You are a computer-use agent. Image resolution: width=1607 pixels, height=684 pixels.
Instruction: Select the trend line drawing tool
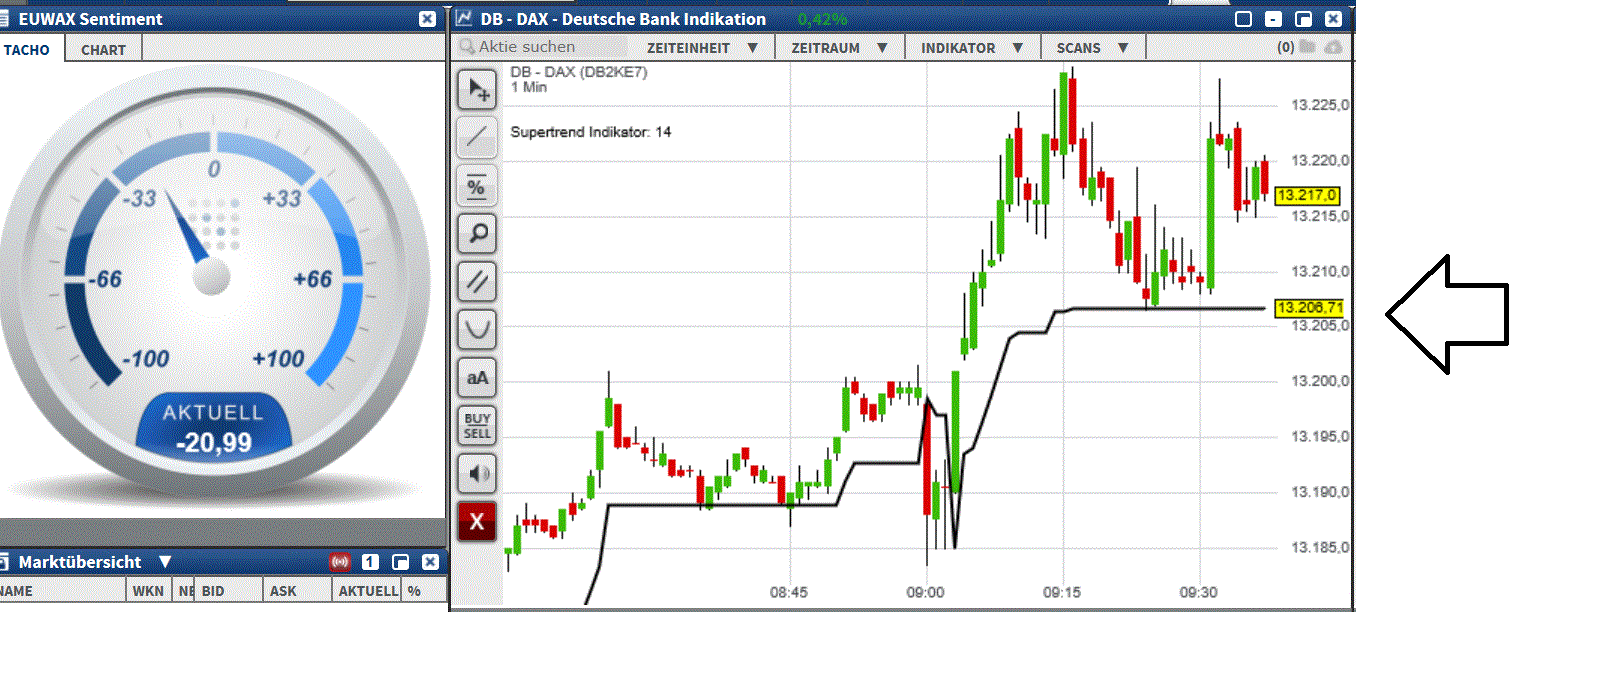pyautogui.click(x=477, y=137)
